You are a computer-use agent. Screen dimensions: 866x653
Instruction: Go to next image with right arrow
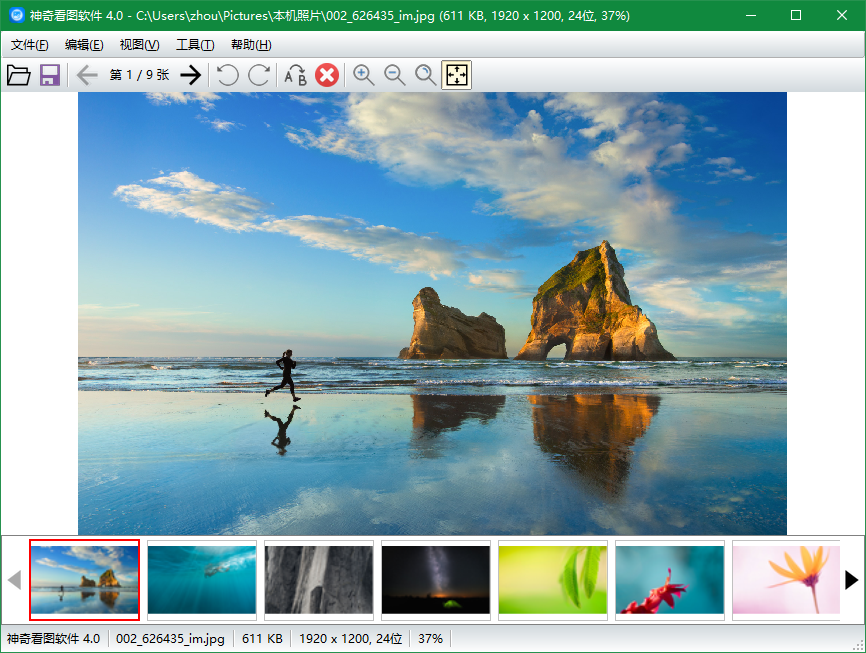(191, 75)
